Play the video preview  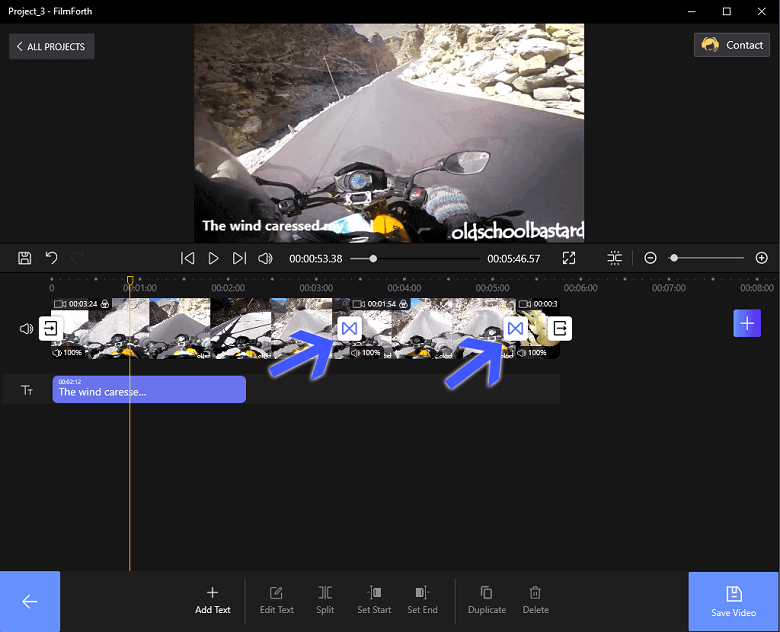click(213, 258)
